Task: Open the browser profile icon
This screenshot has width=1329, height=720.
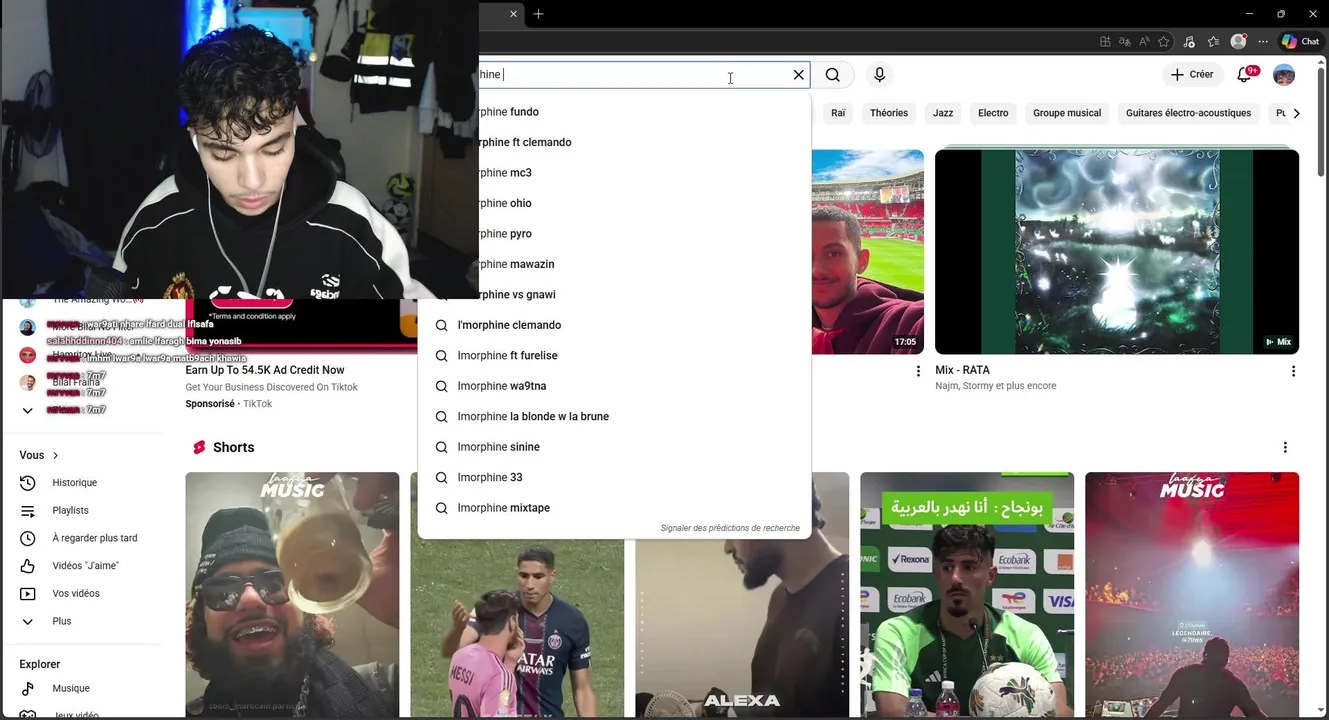Action: point(1239,42)
